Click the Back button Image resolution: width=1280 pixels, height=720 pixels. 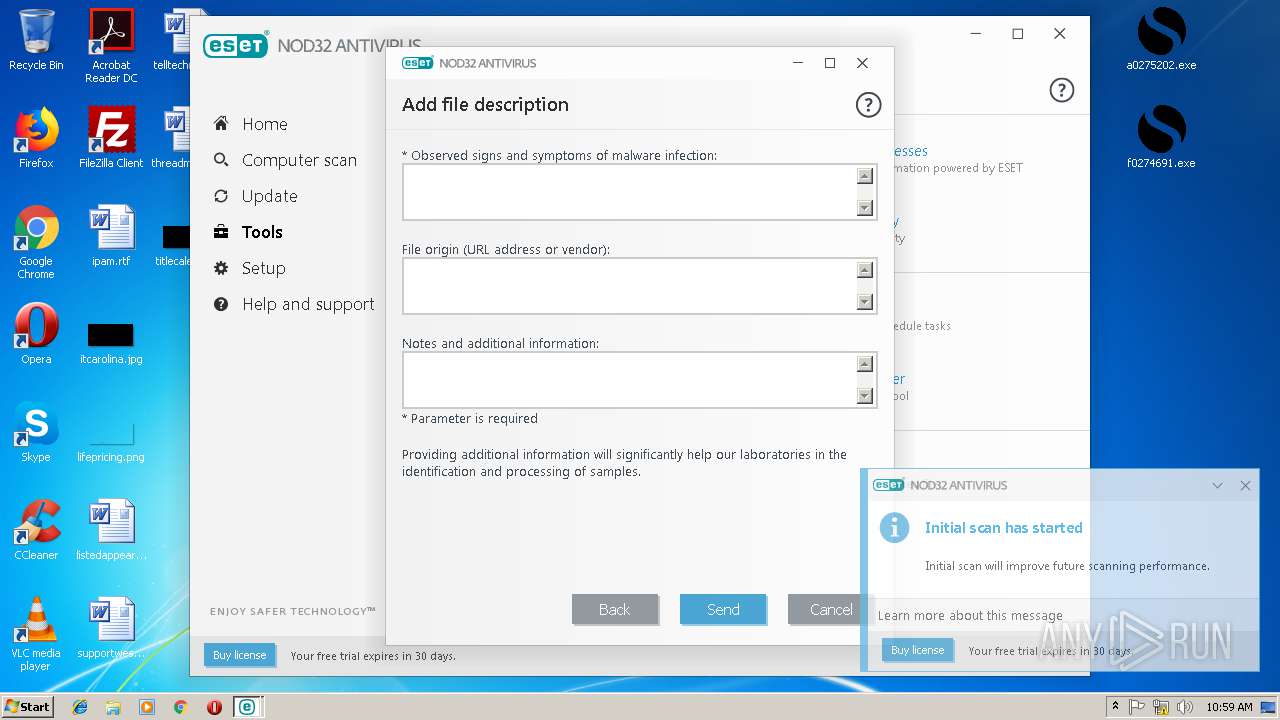coord(615,609)
